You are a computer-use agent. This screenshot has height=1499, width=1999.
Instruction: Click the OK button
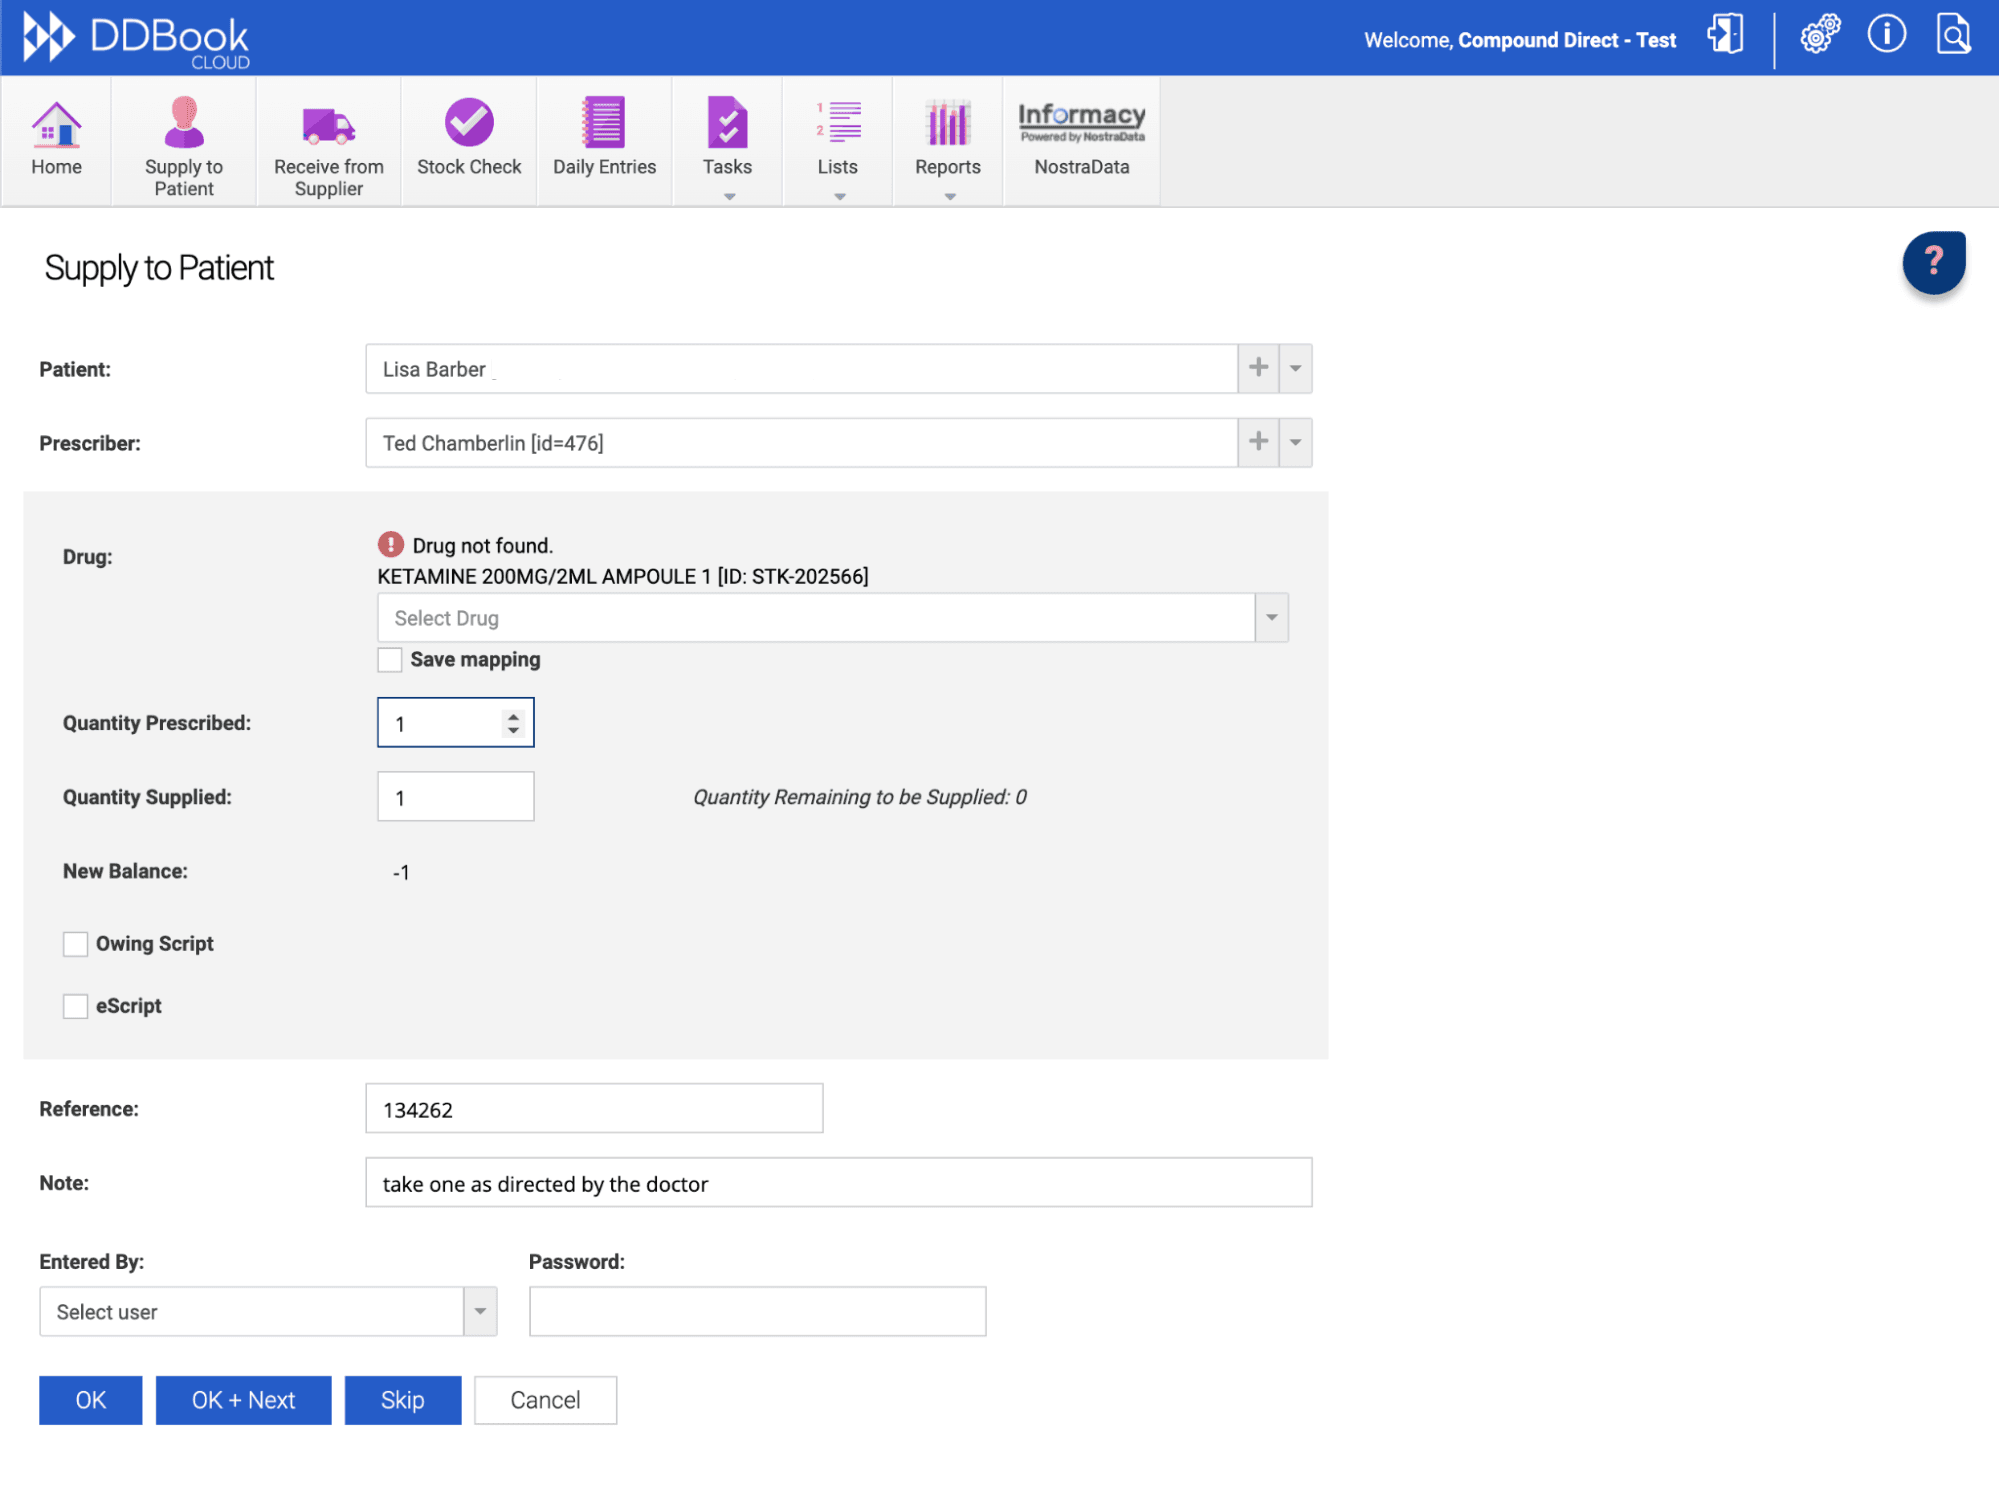[x=90, y=1399]
